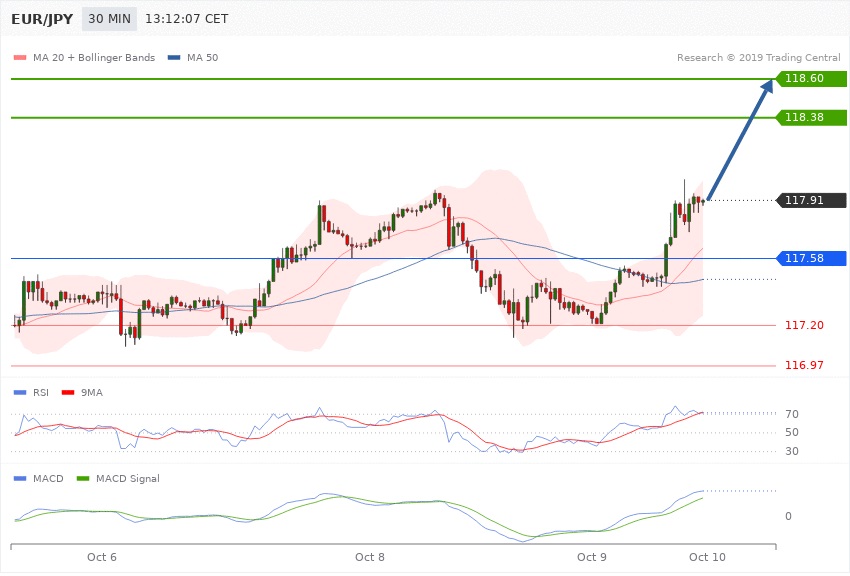Click the Oct 8 date marker
850x576 pixels.
pos(370,556)
